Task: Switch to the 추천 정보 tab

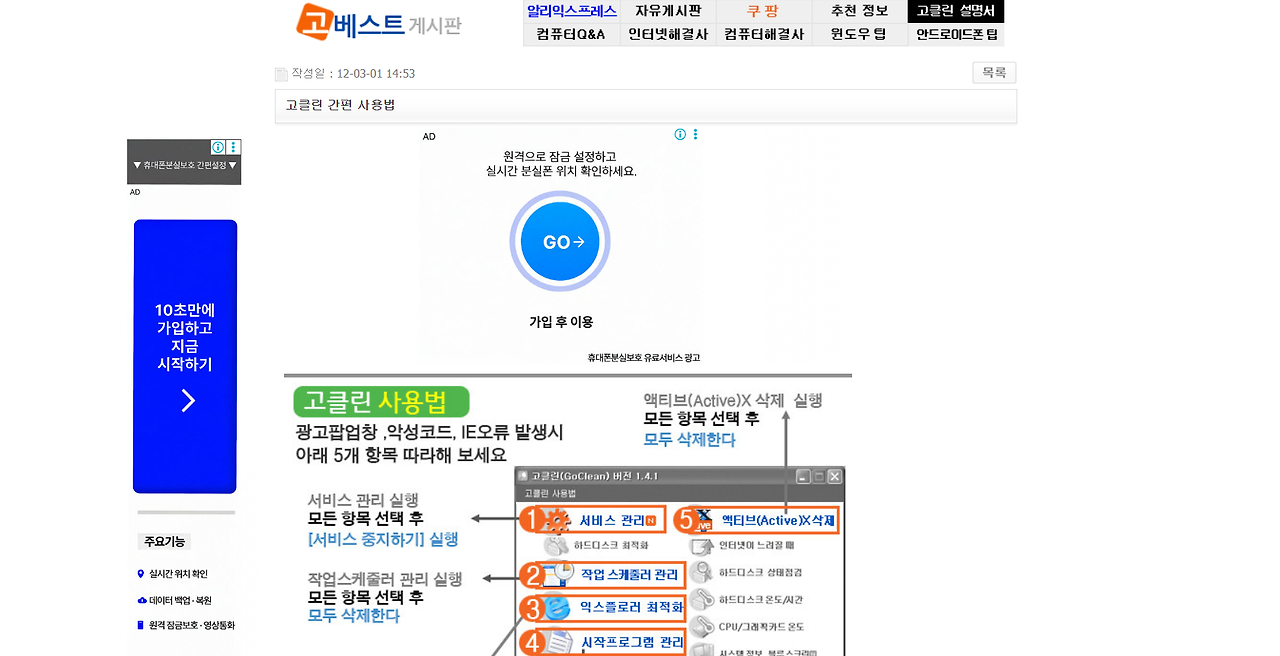Action: pyautogui.click(x=859, y=11)
